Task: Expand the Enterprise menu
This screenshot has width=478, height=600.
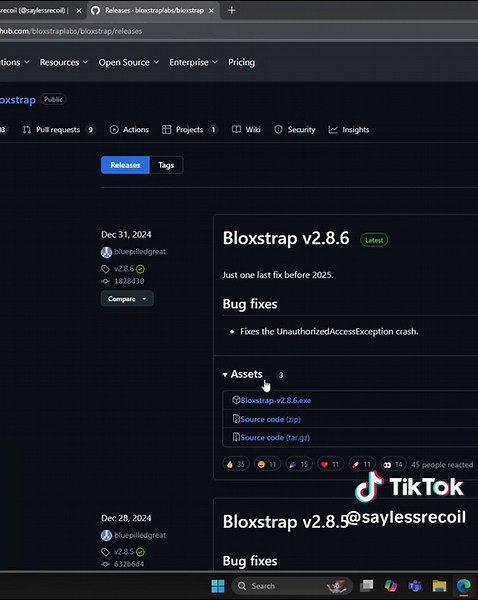Action: click(193, 62)
